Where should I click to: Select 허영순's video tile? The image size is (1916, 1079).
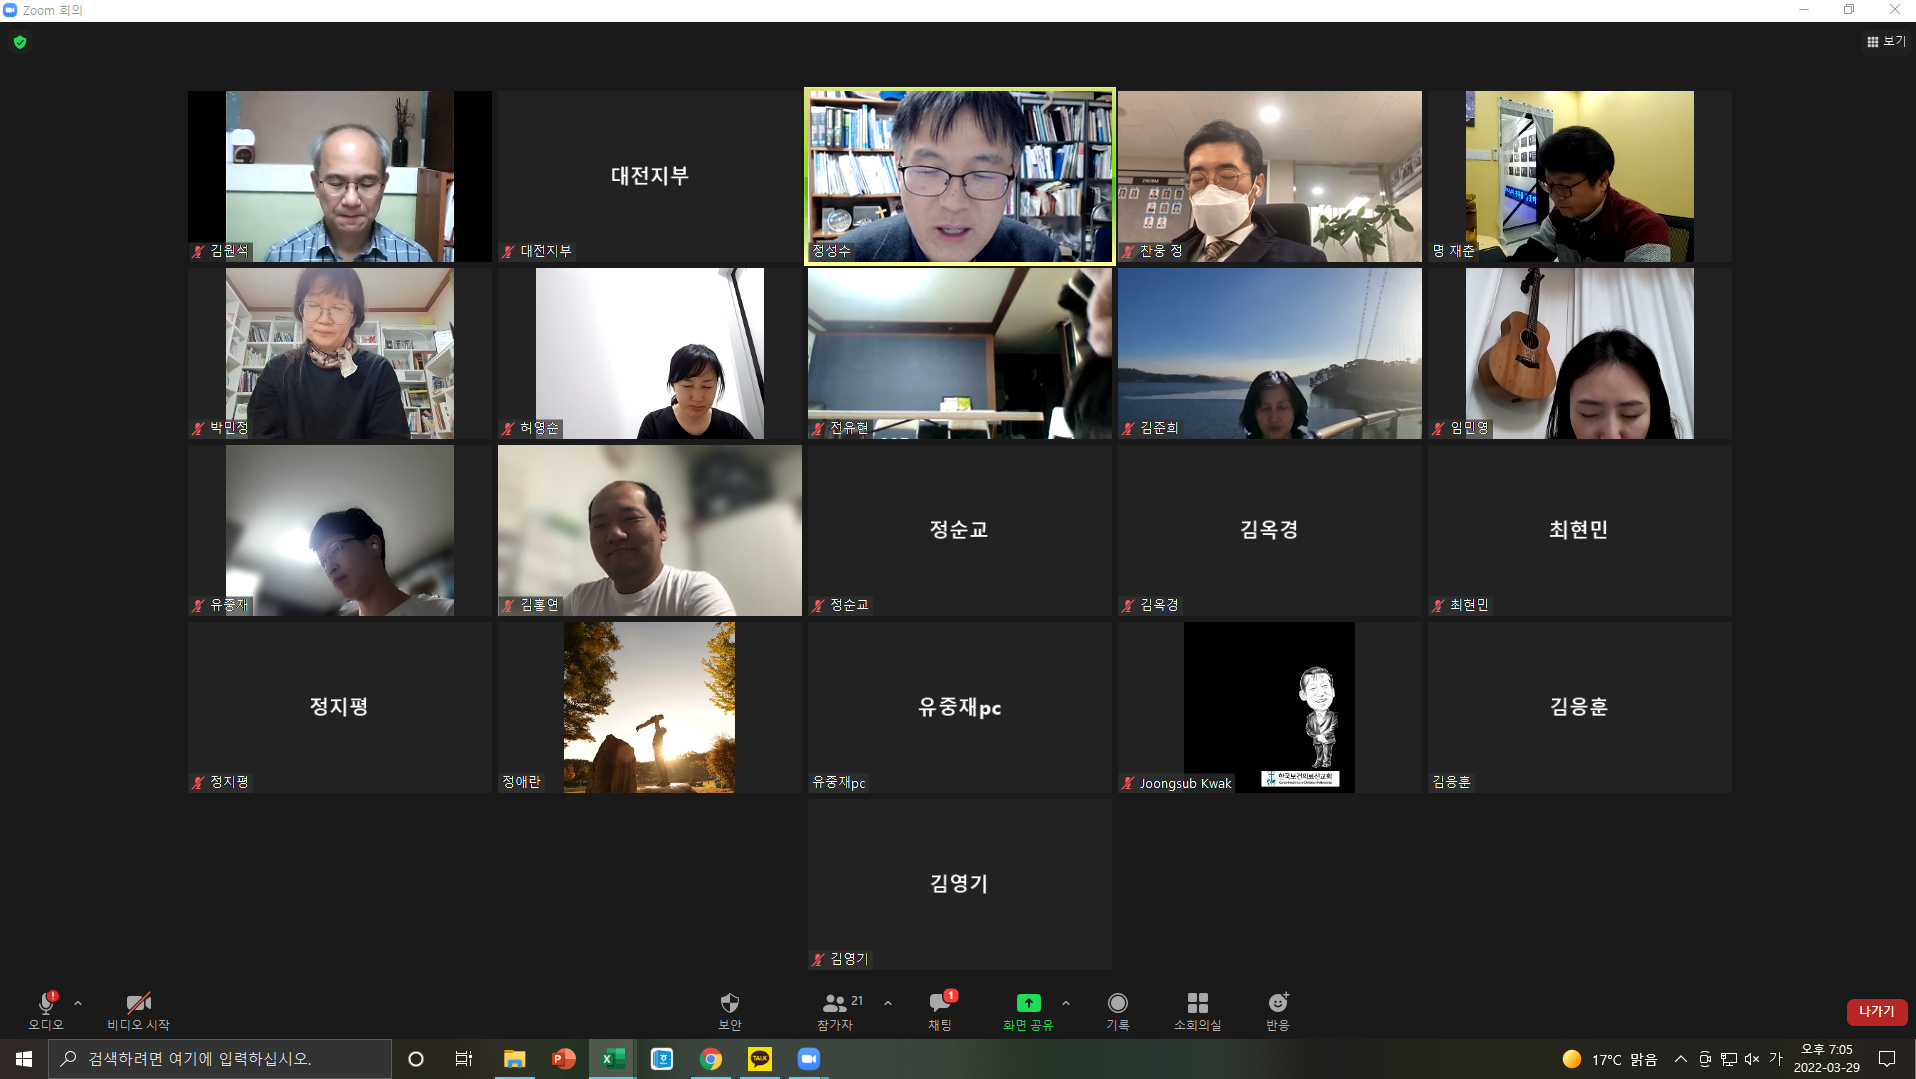coord(650,353)
